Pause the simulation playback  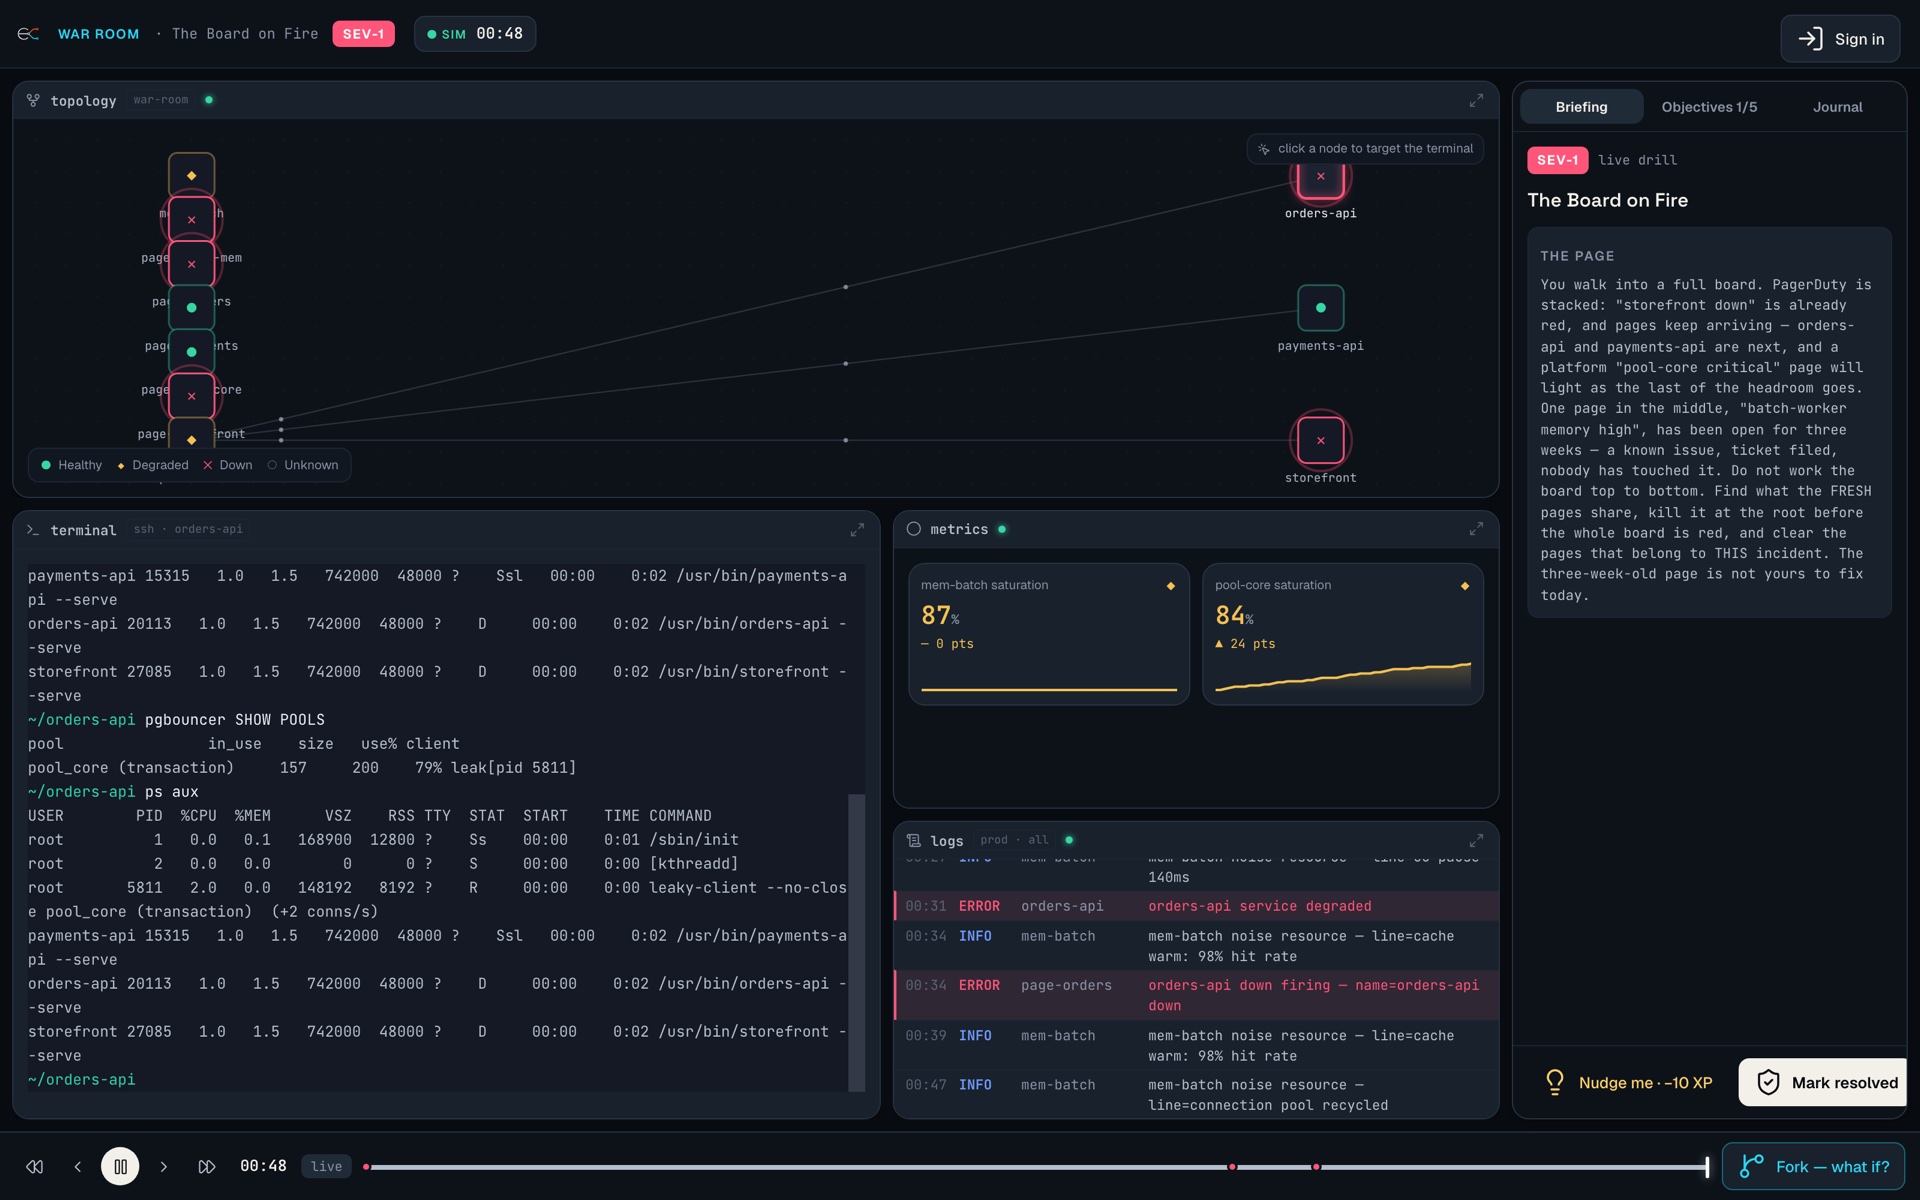coord(120,1166)
